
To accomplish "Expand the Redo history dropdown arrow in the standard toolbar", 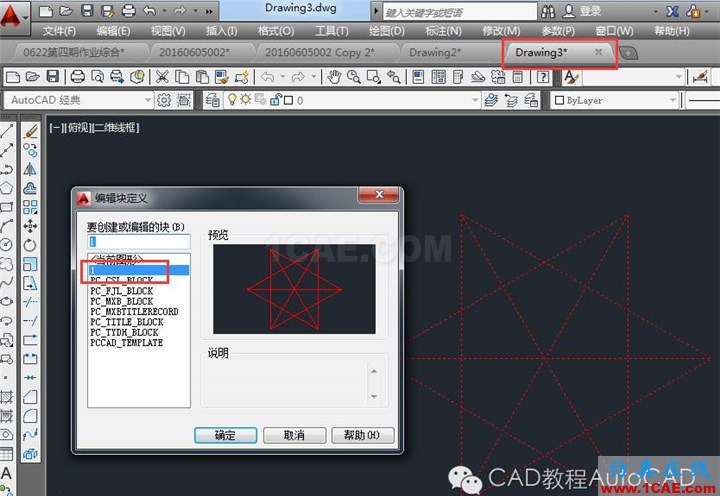I will click(314, 77).
